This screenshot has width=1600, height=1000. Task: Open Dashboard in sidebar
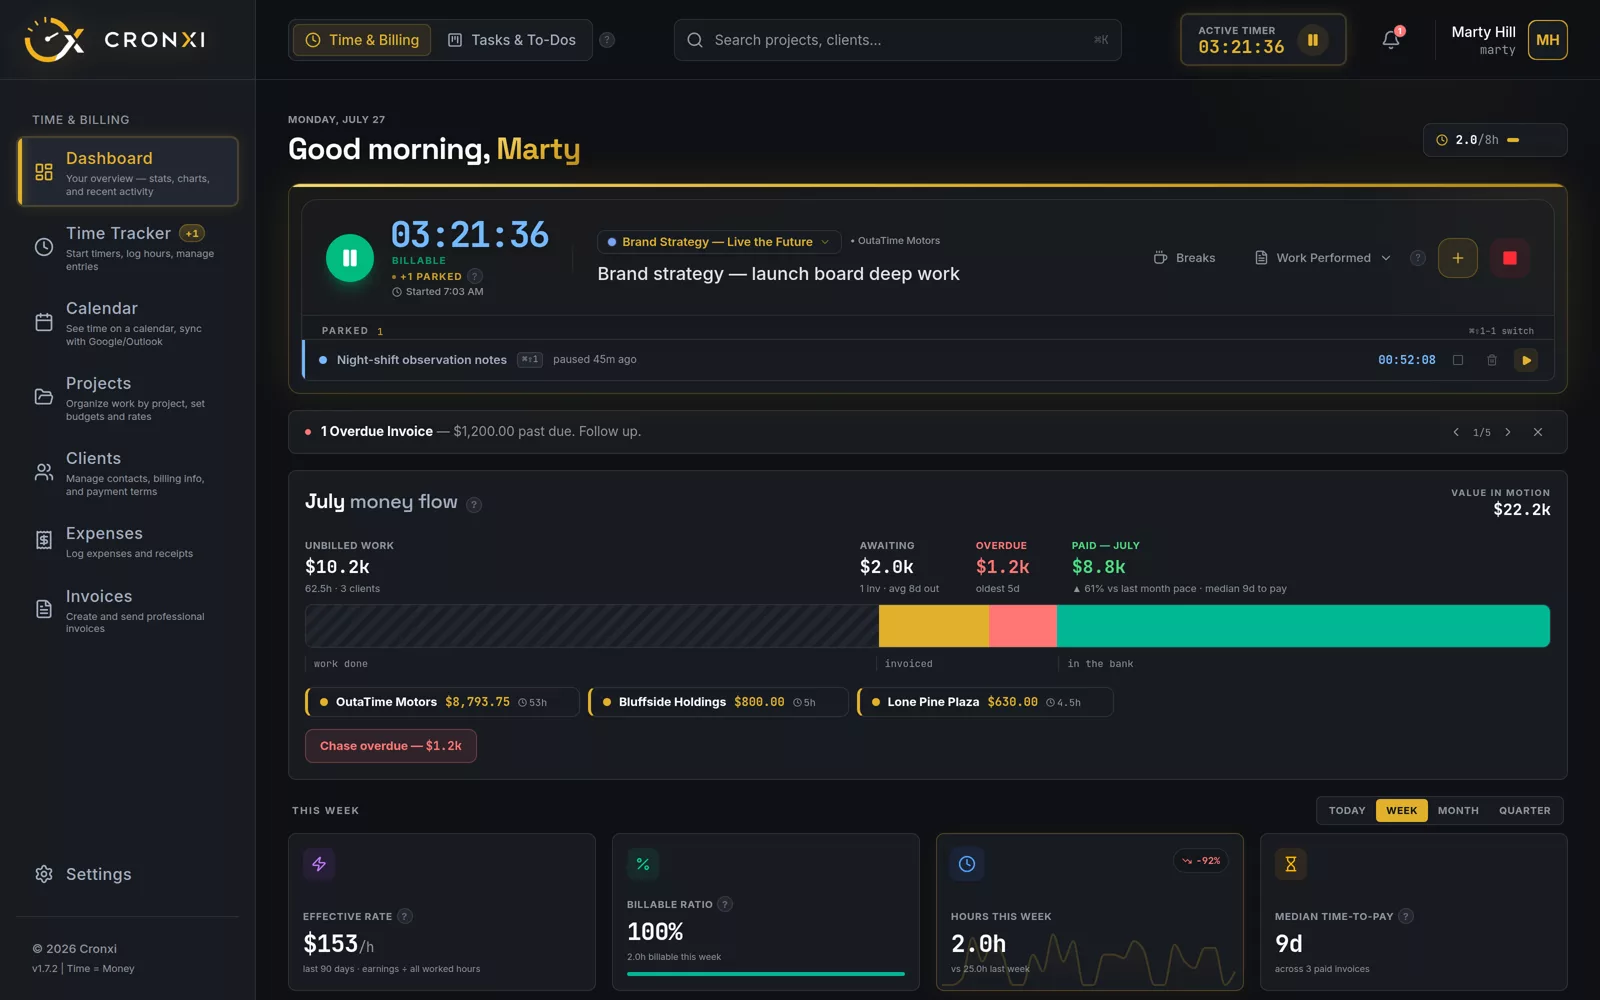pyautogui.click(x=128, y=172)
